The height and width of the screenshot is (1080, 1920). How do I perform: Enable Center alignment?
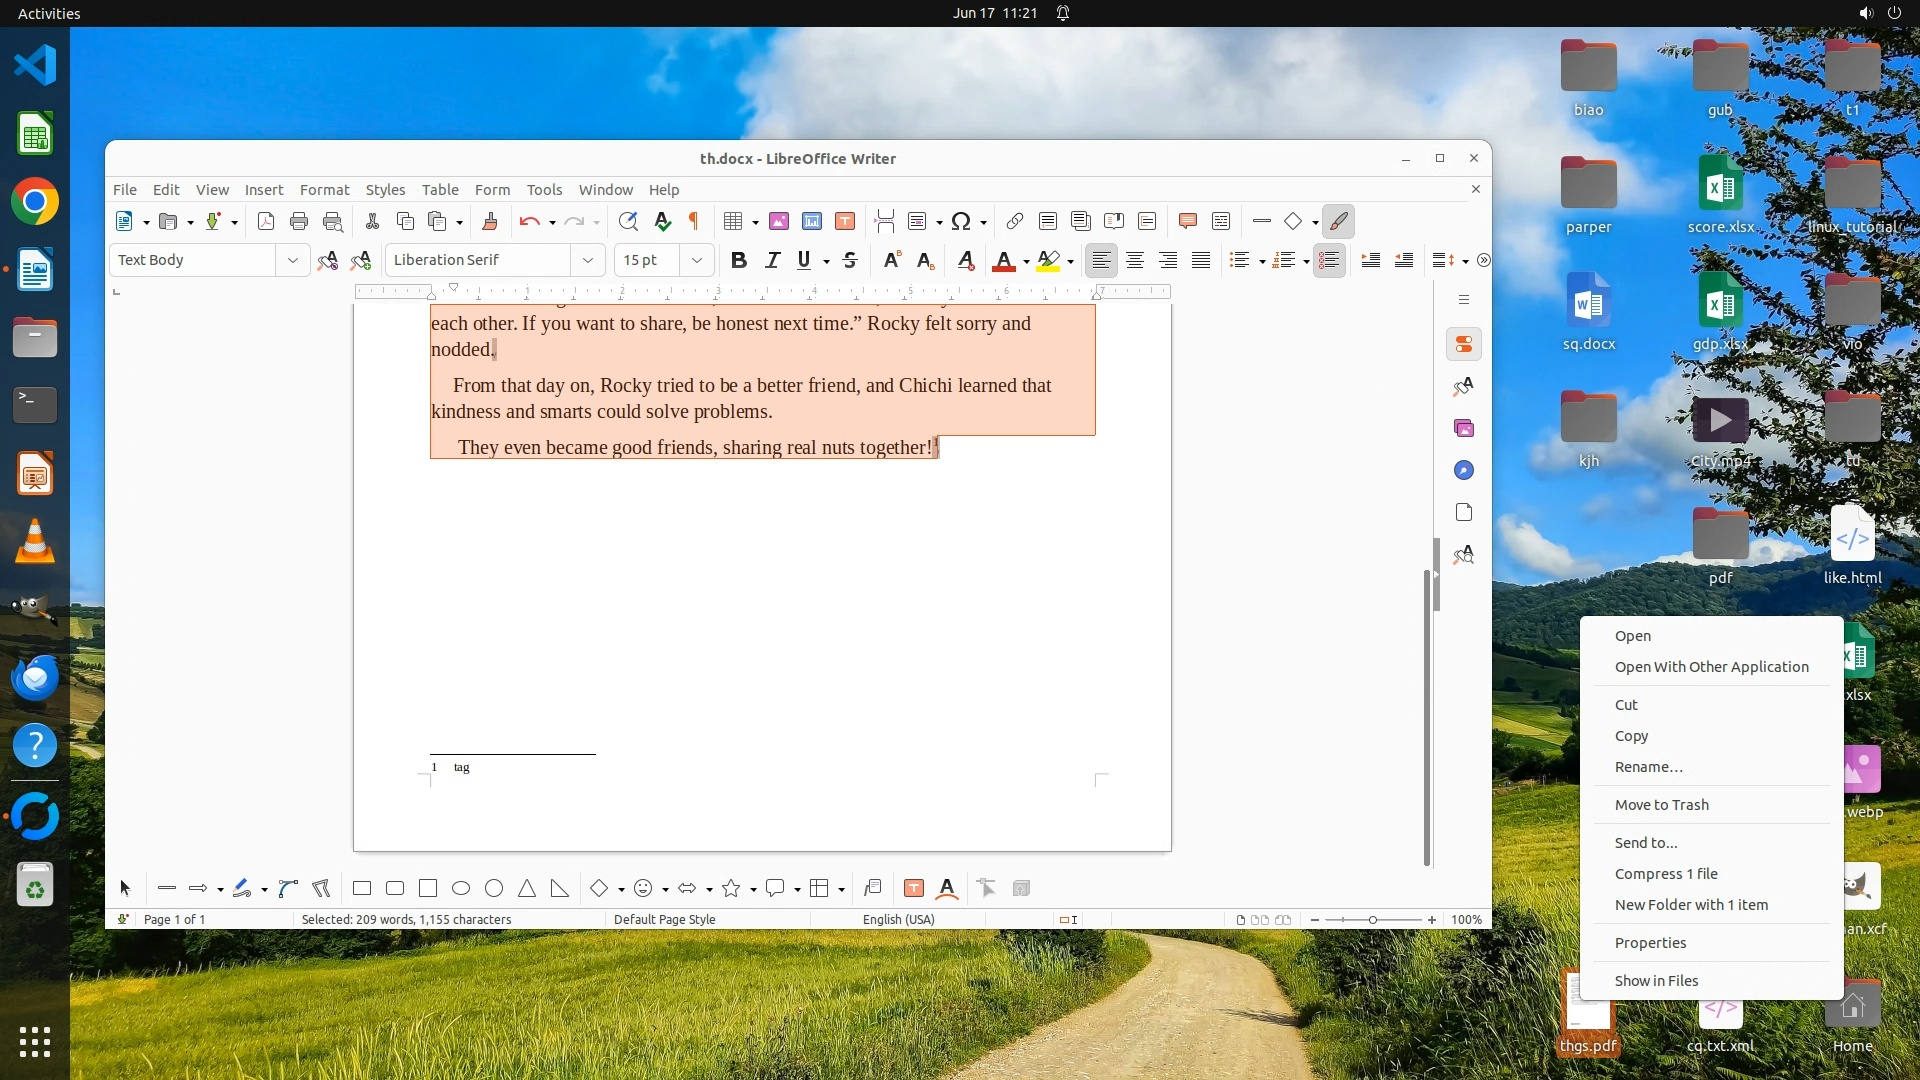[x=1135, y=261]
